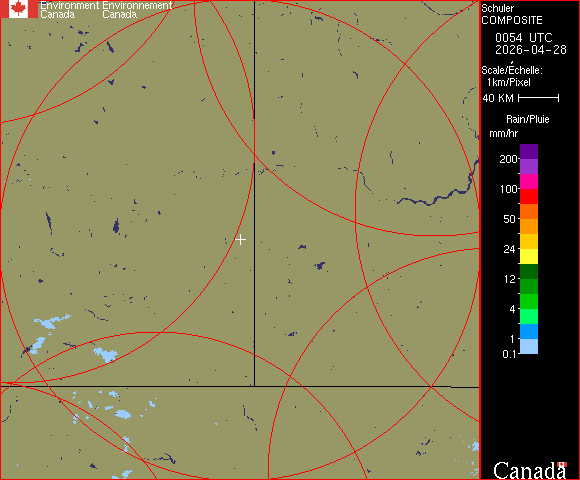The image size is (580, 480).
Task: Click the small flag above Canada wordmark
Action: (562, 464)
